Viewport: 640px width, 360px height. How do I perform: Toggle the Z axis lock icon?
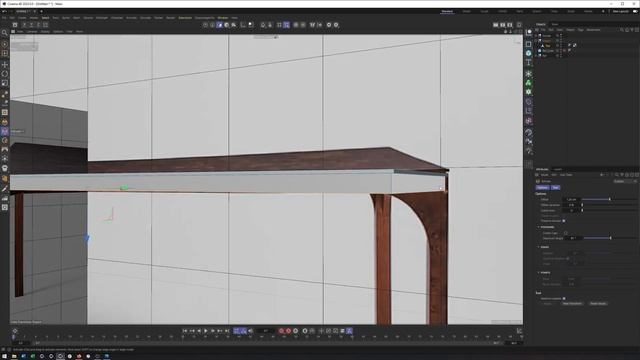tap(38, 25)
